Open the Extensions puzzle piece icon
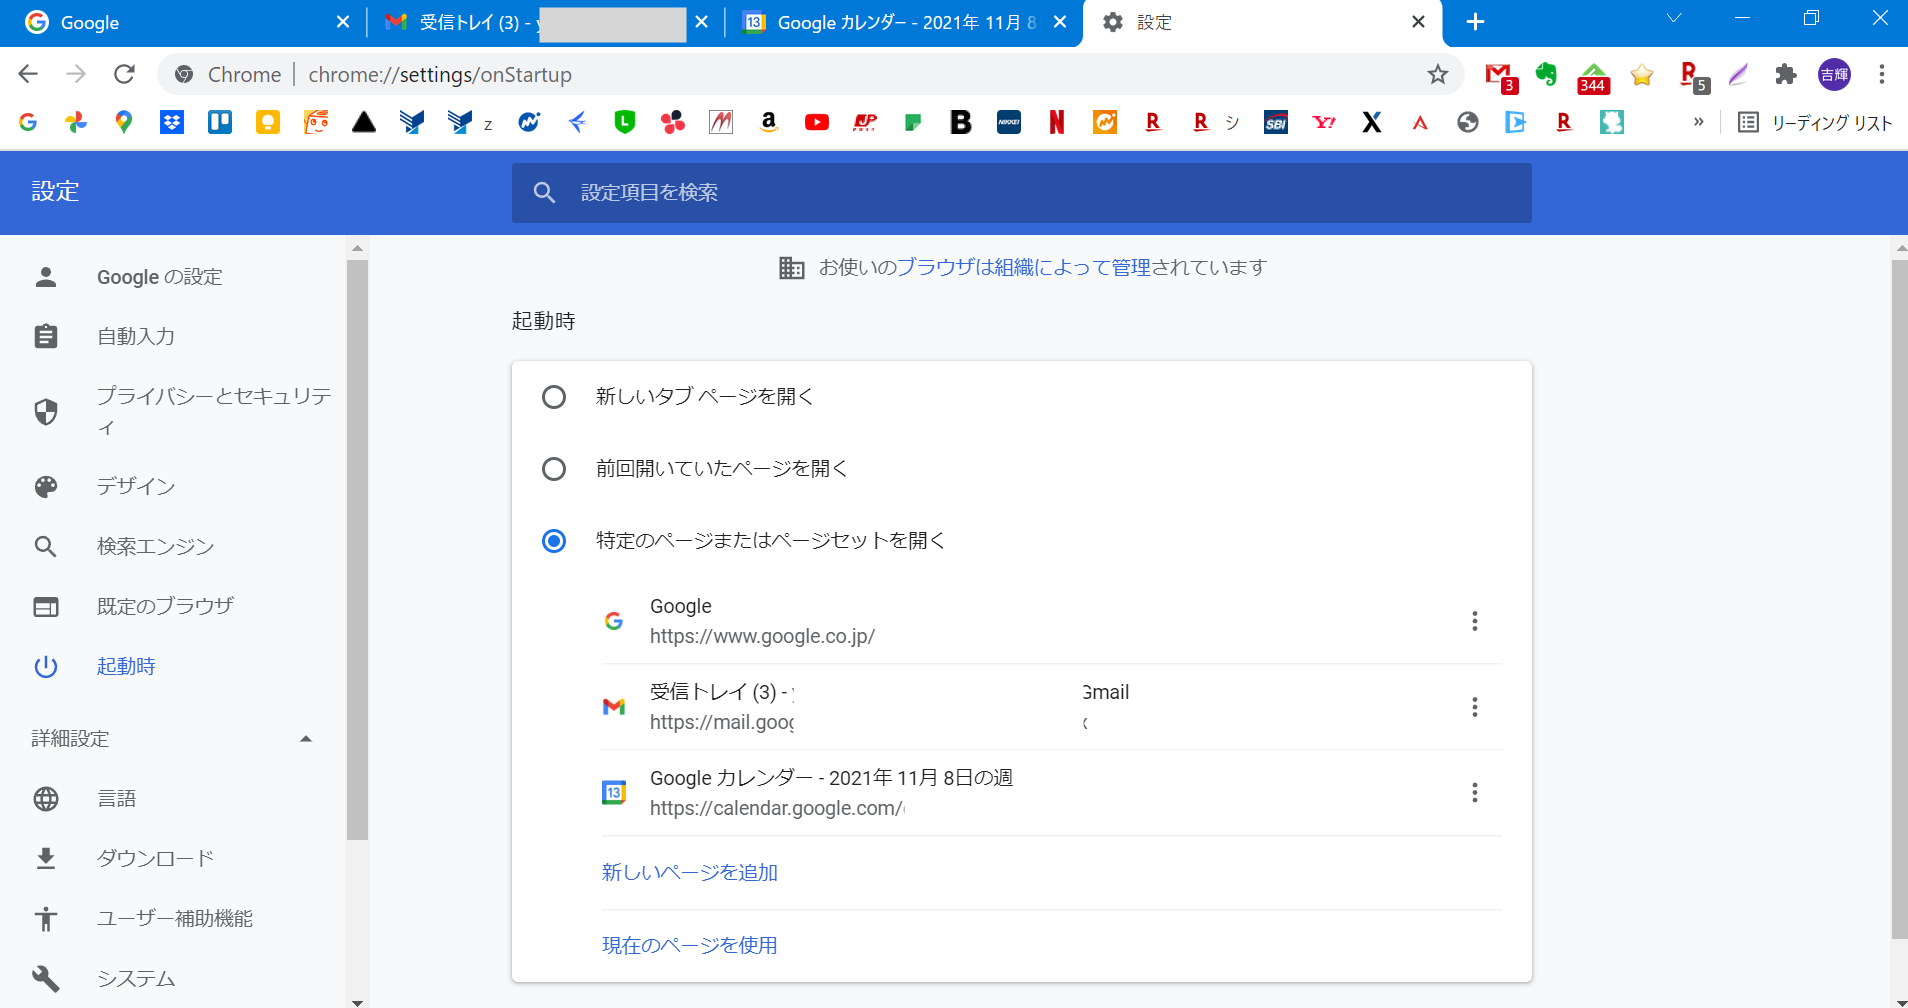The width and height of the screenshot is (1908, 1008). pyautogui.click(x=1785, y=75)
